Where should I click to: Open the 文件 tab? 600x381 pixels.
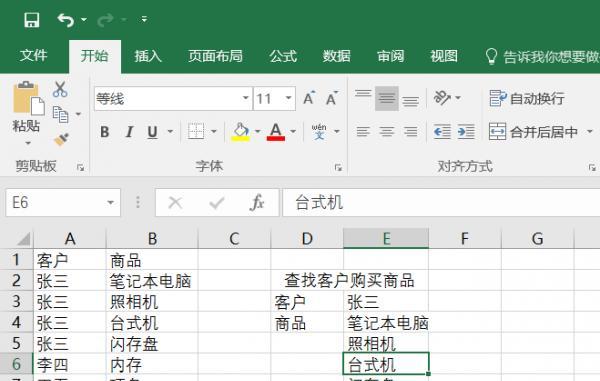(x=33, y=56)
